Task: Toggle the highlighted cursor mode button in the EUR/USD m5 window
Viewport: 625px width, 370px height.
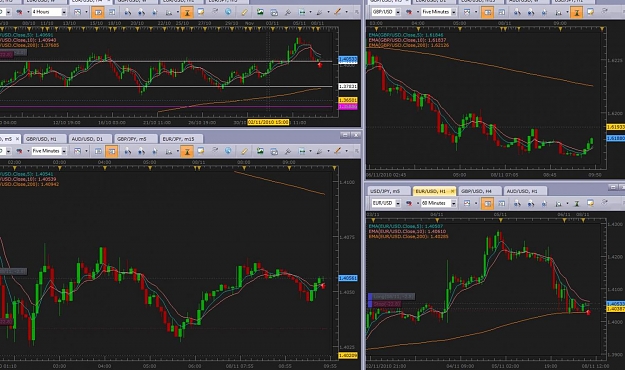Action: tap(187, 151)
